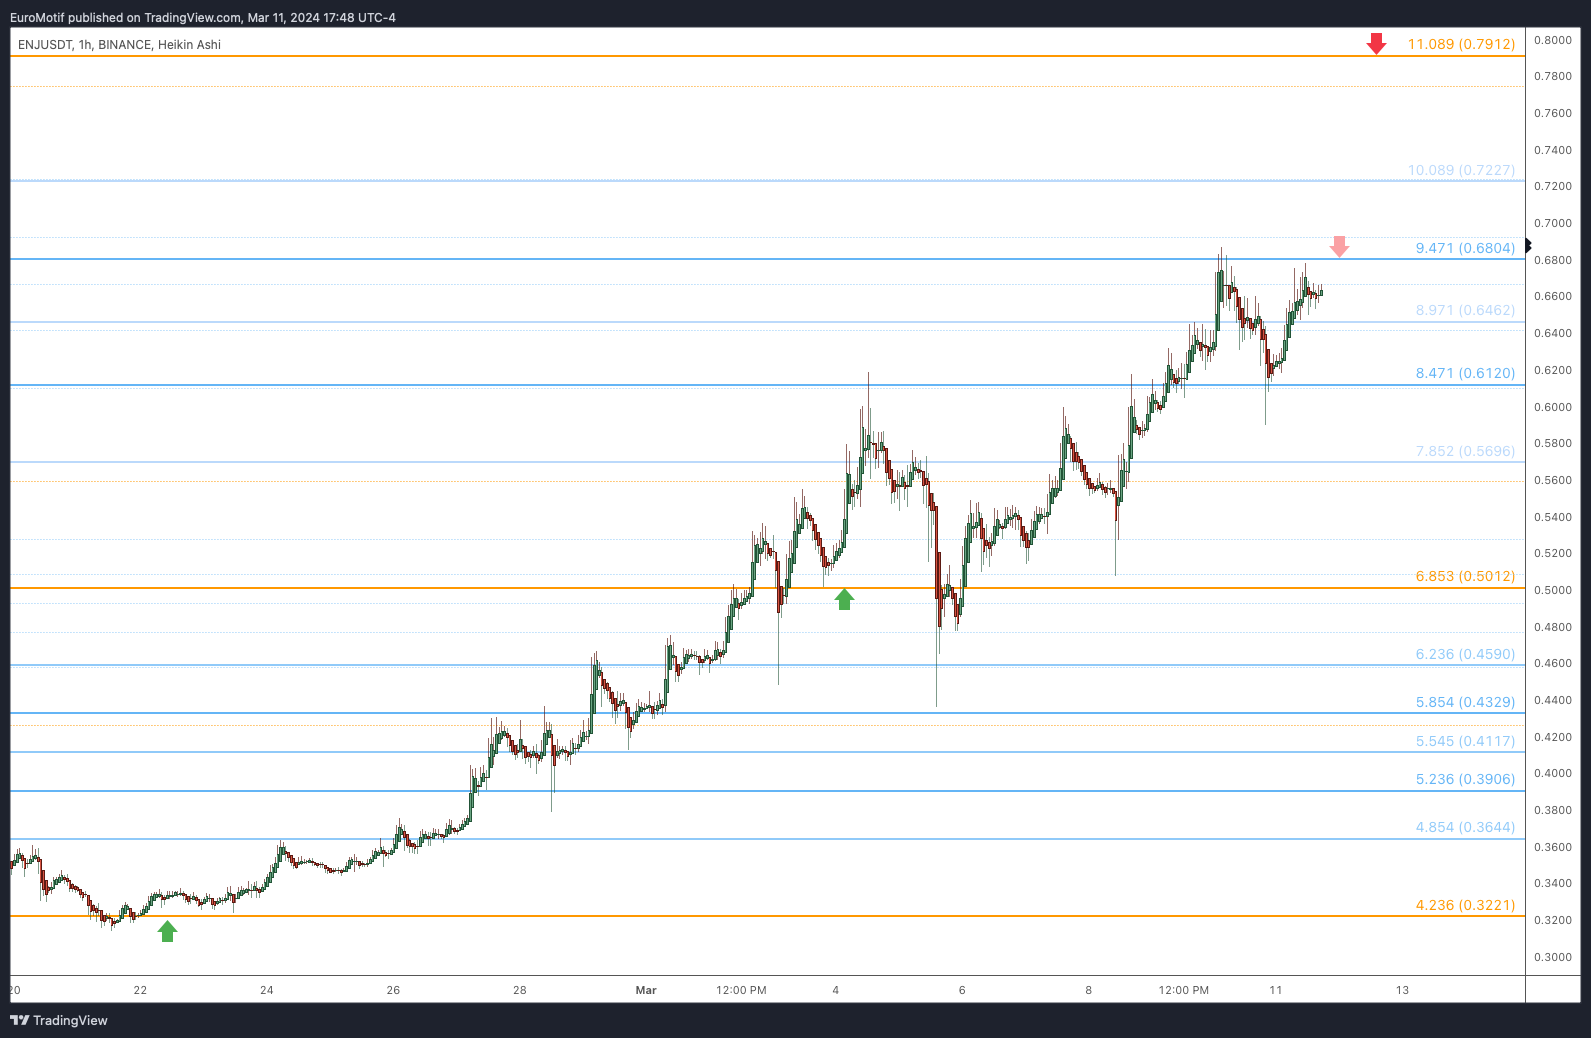1591x1038 pixels.
Task: Click 0.4000 on the price axis
Action: (1553, 773)
